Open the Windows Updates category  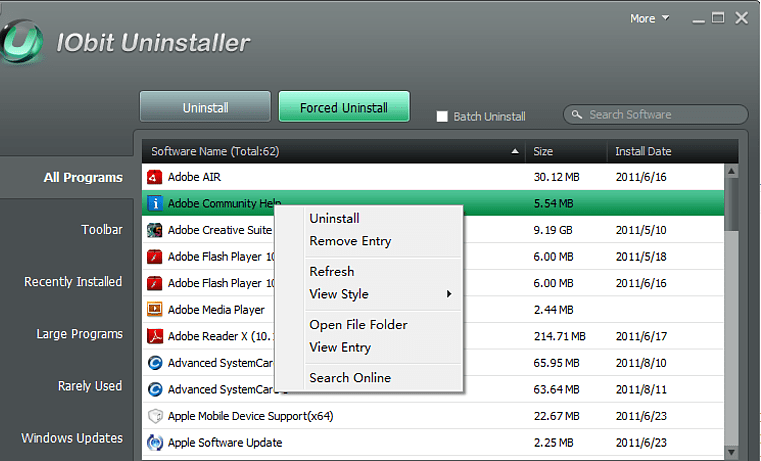click(72, 438)
